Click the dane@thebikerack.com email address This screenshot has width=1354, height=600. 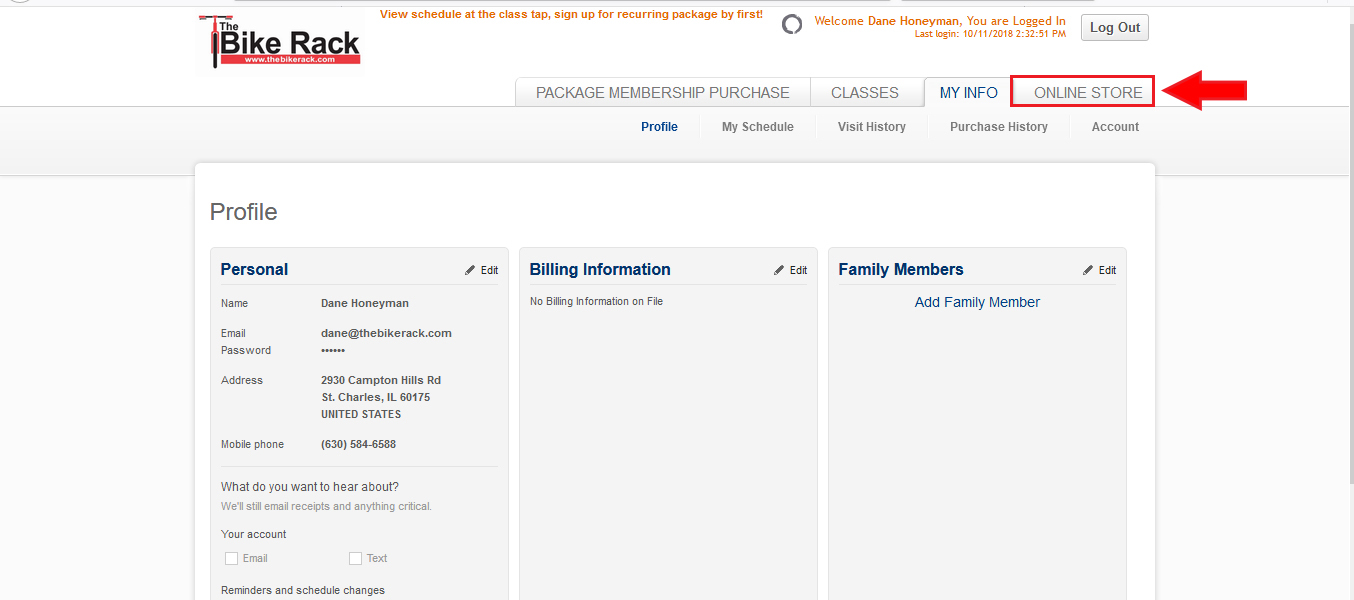(386, 333)
